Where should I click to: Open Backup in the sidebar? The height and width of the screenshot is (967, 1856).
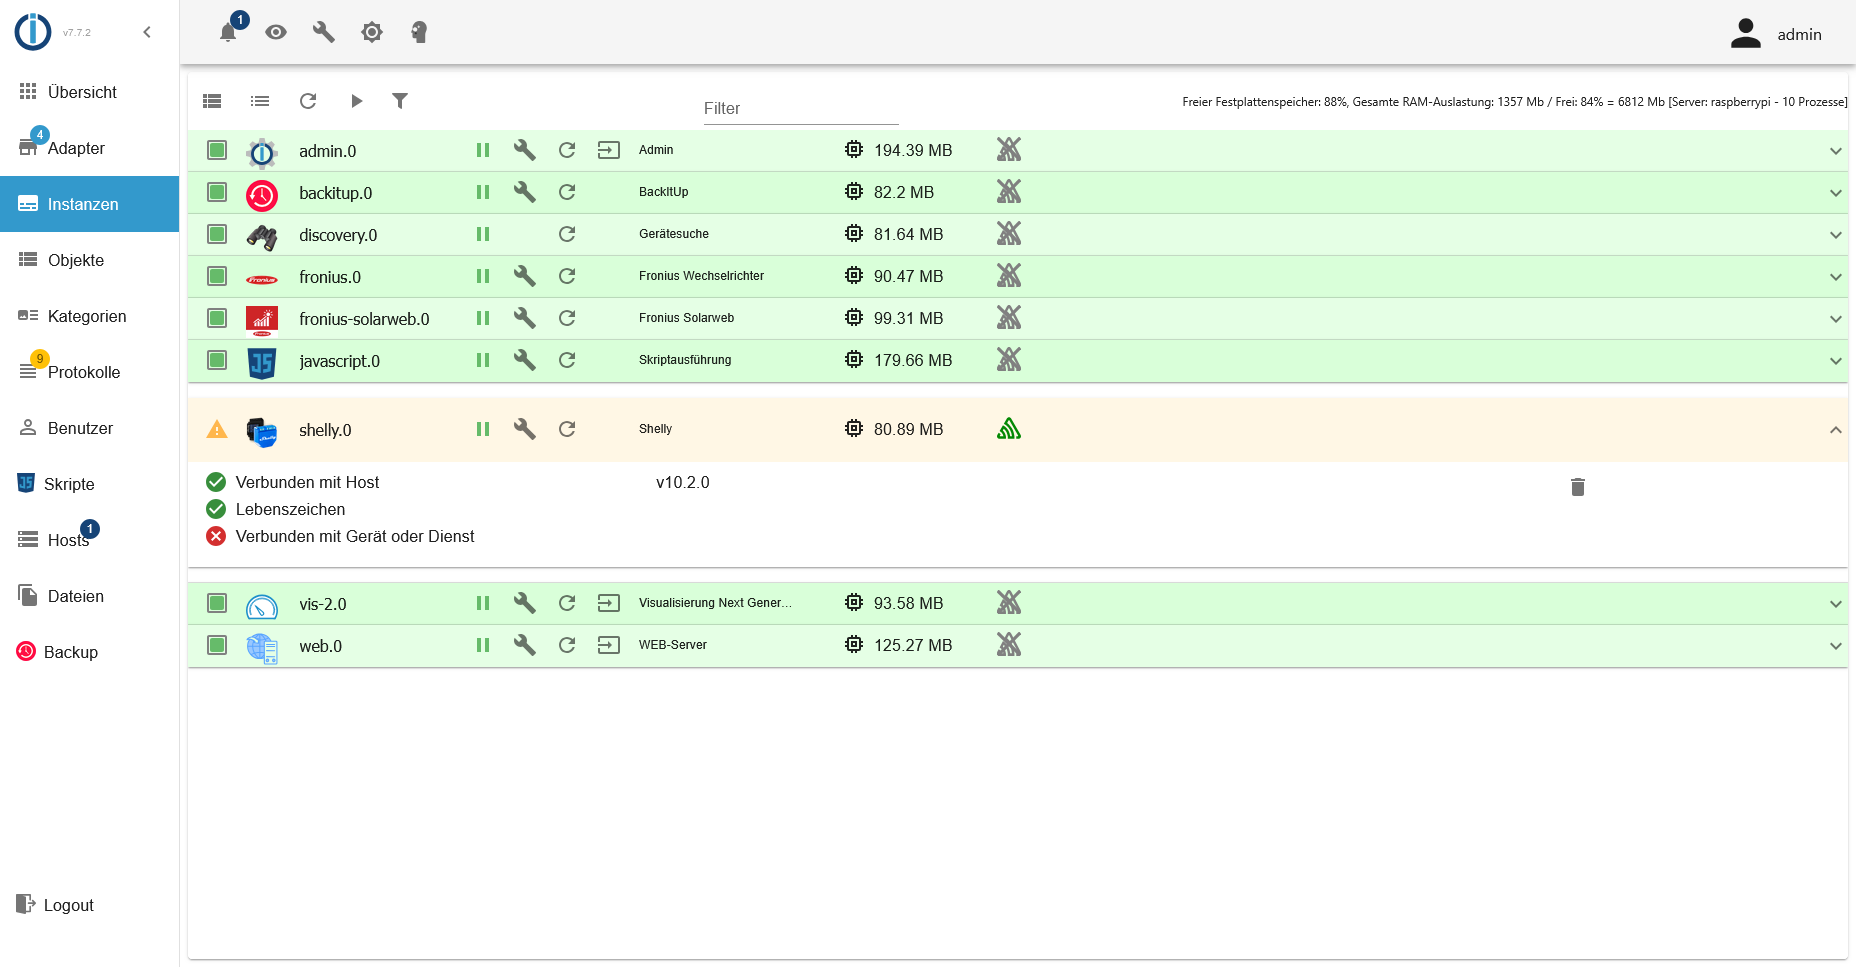90,652
